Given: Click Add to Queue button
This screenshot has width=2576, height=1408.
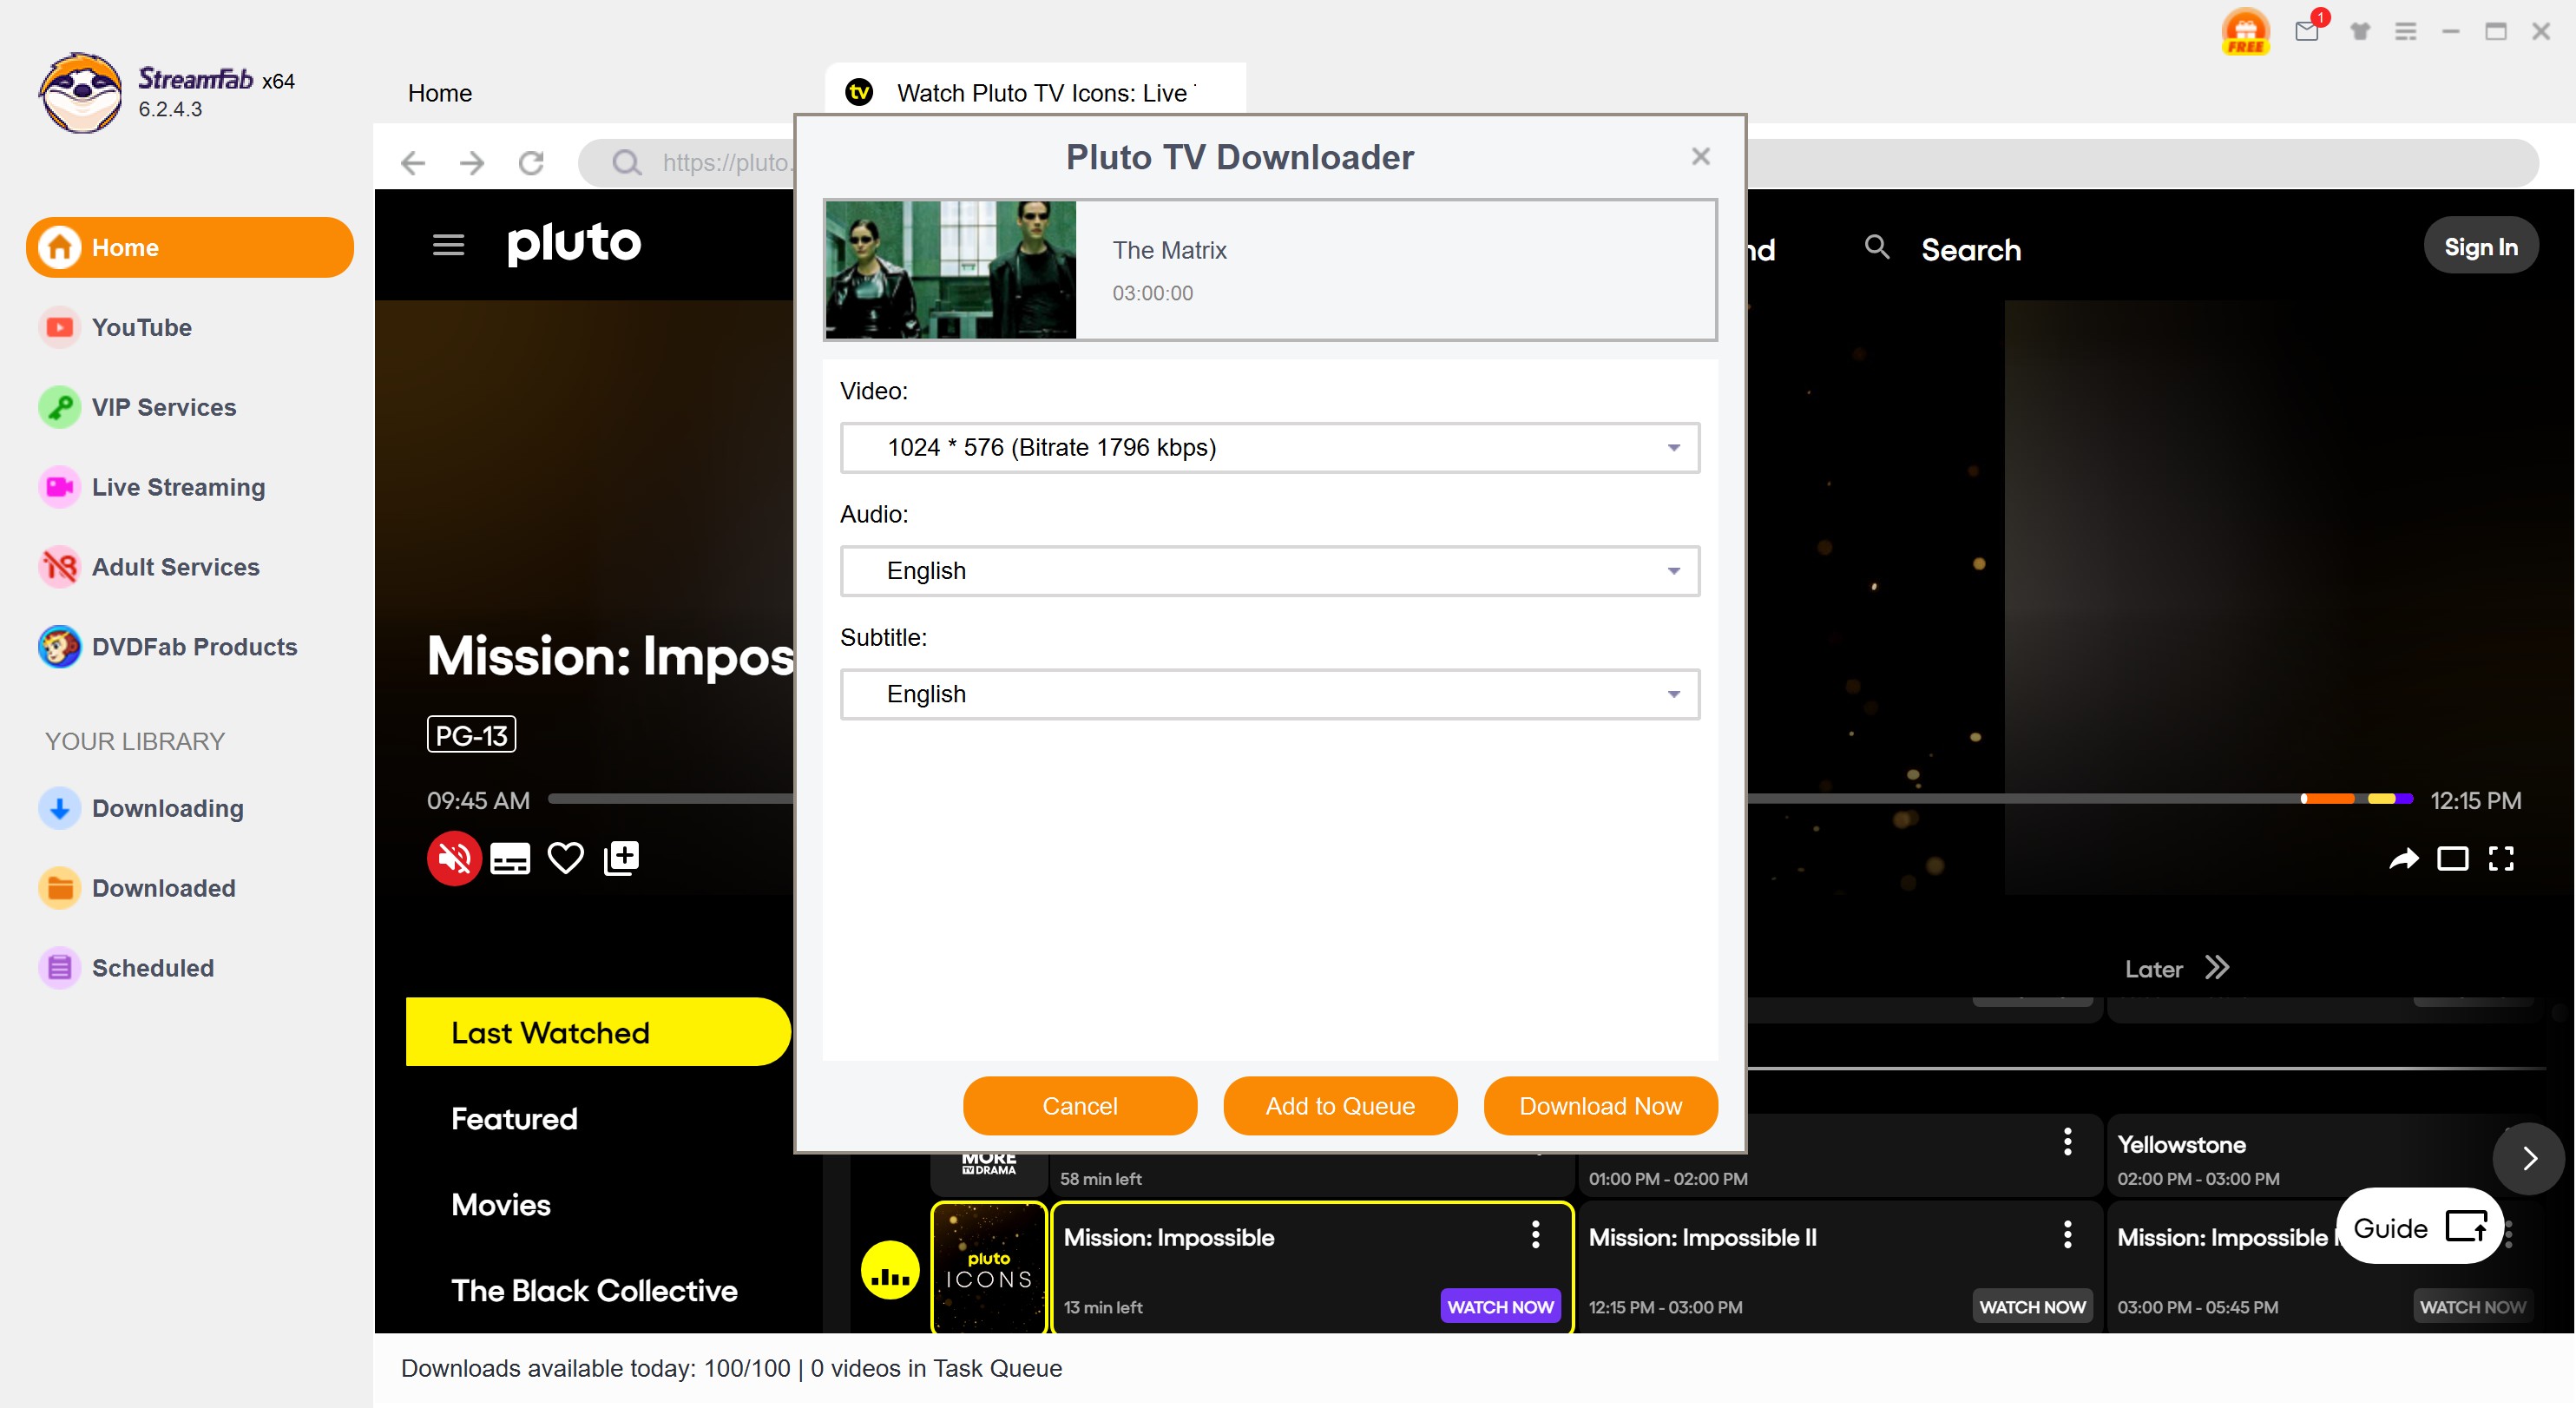Looking at the screenshot, I should 1340,1106.
